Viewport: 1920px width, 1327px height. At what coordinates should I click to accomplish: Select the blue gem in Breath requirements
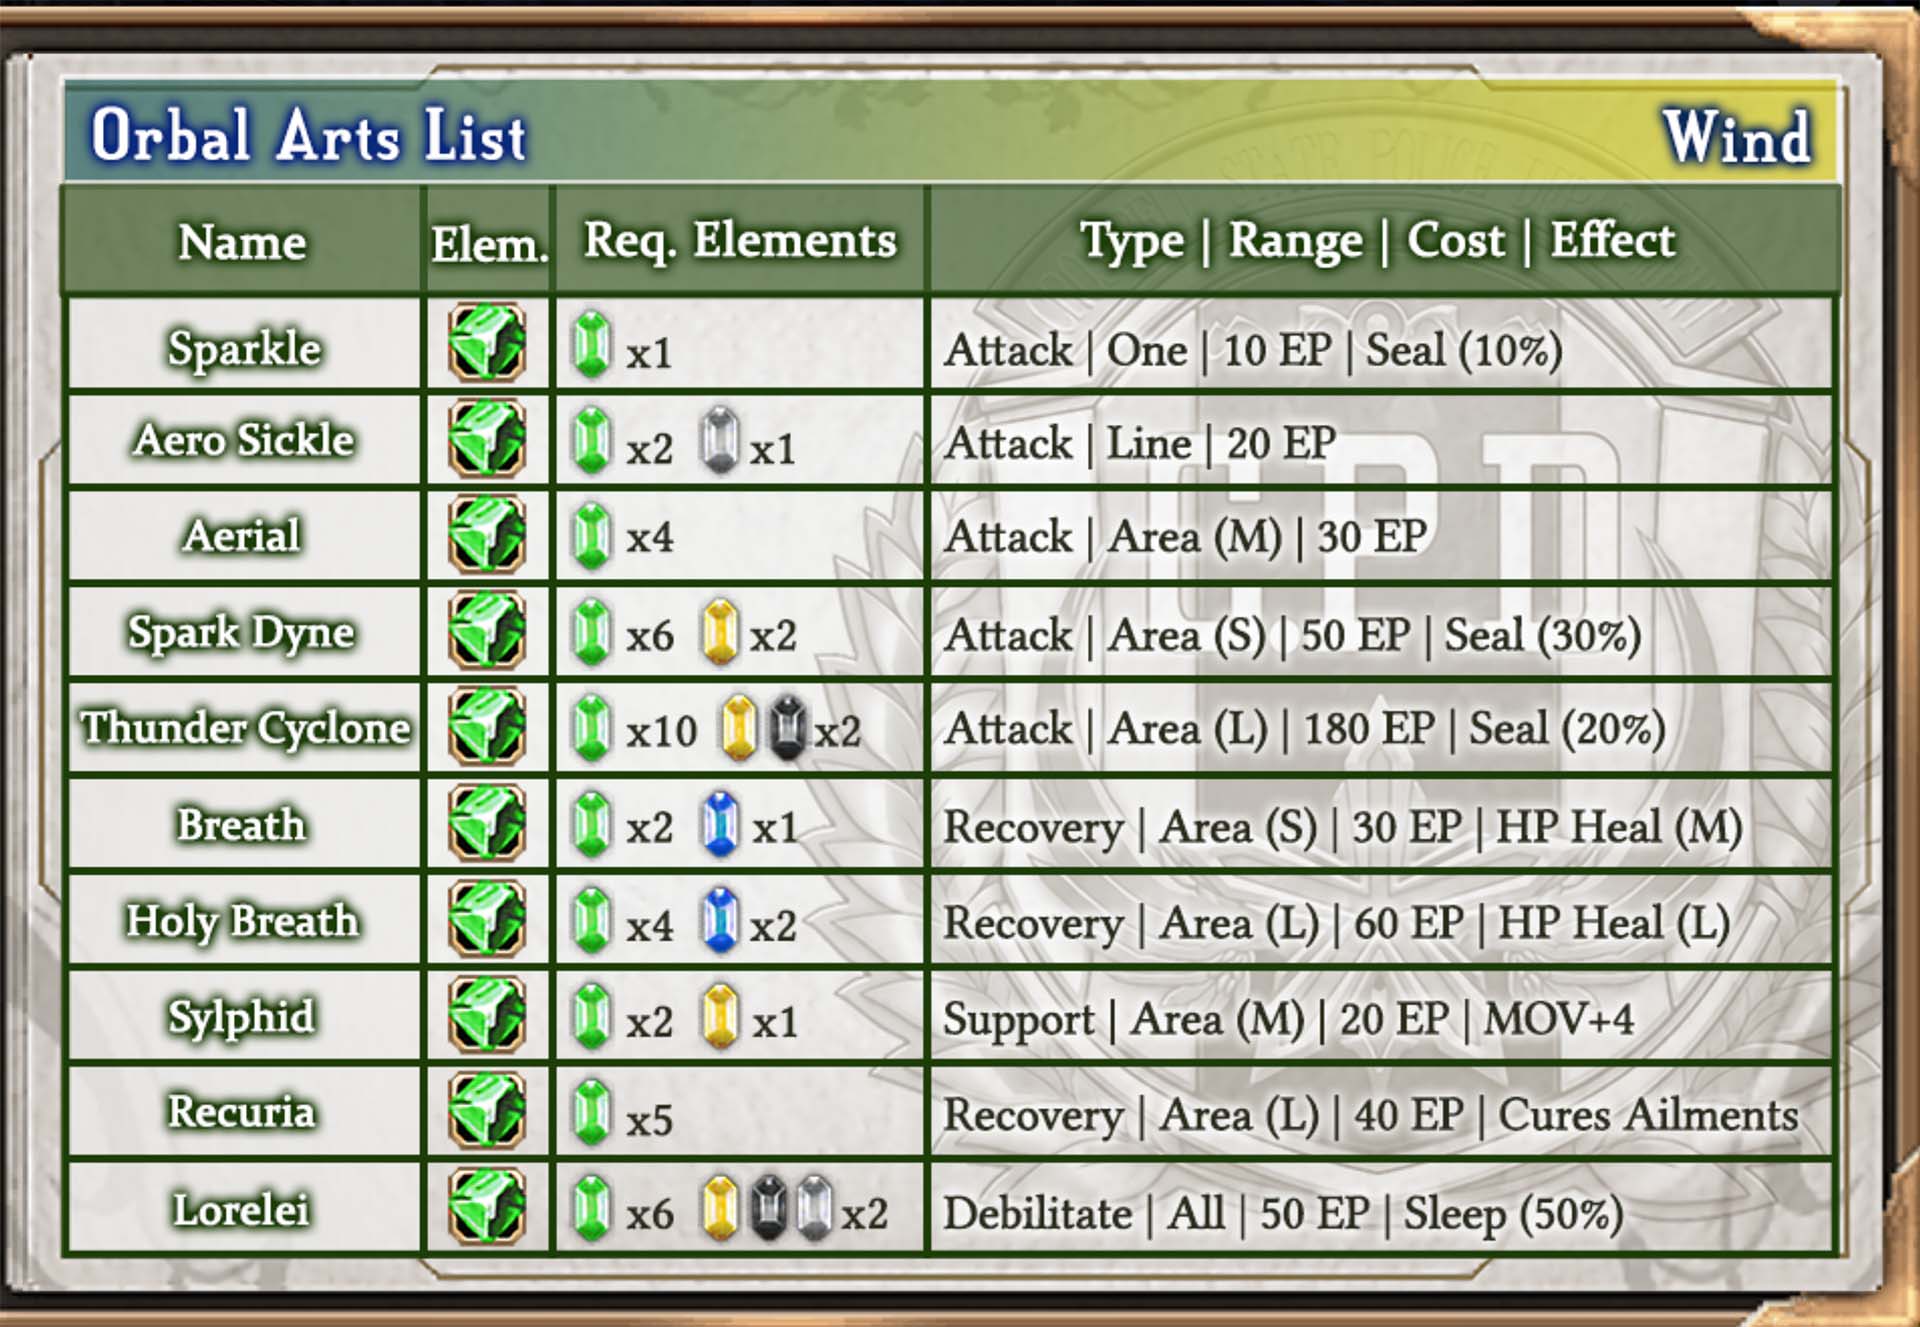[720, 824]
